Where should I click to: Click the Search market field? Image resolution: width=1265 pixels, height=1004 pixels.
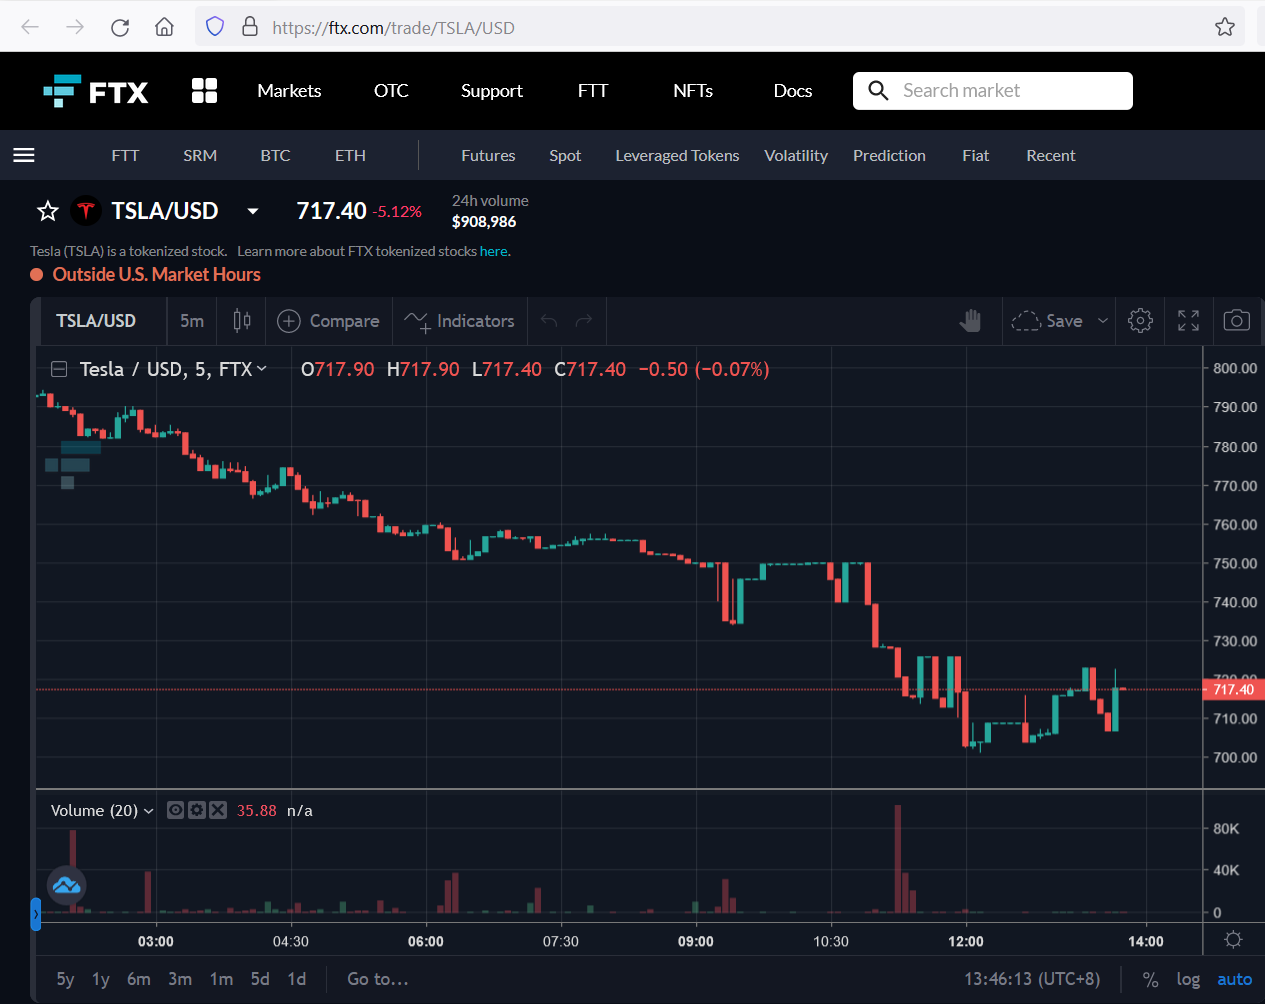pyautogui.click(x=993, y=91)
